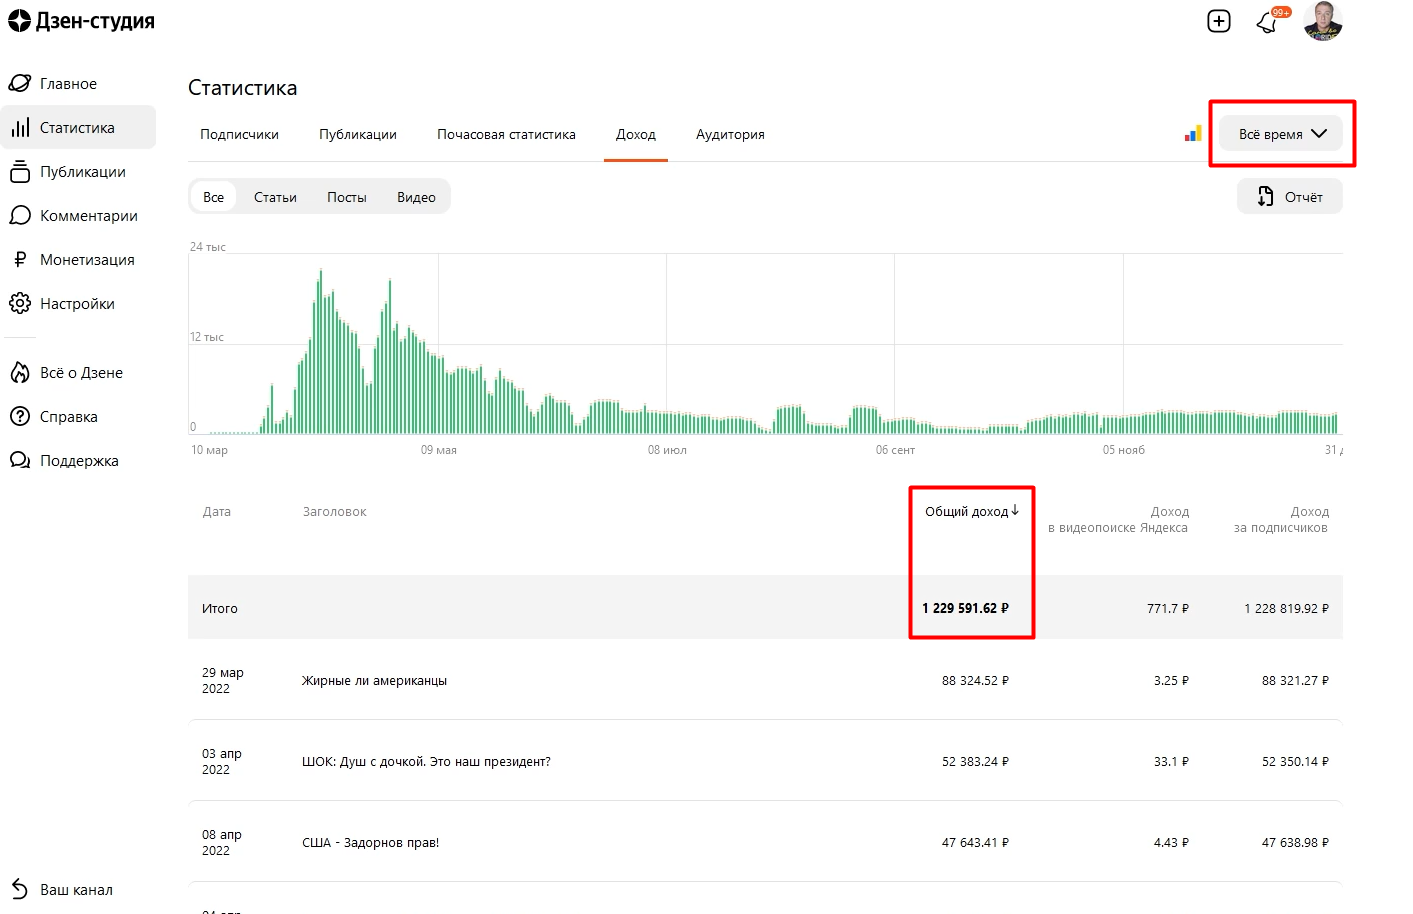Click Доход в видеопоиске Яндекса header
The height and width of the screenshot is (914, 1413).
(x=1118, y=519)
